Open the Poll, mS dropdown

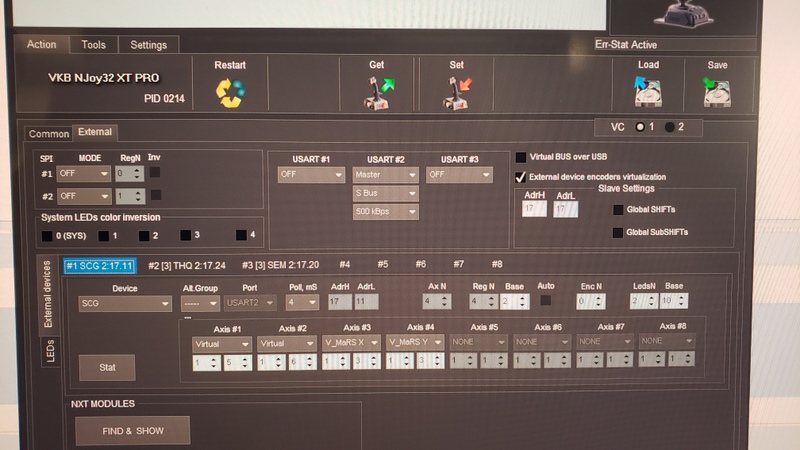point(302,303)
